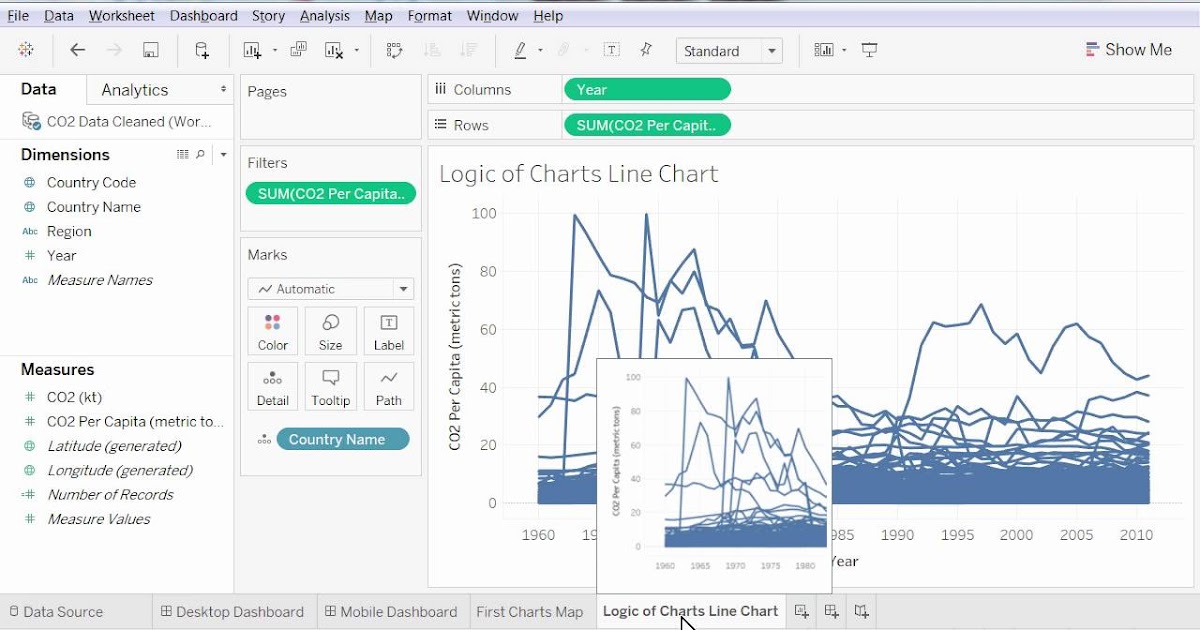Open the Analysis menu
1200x630 pixels.
325,15
